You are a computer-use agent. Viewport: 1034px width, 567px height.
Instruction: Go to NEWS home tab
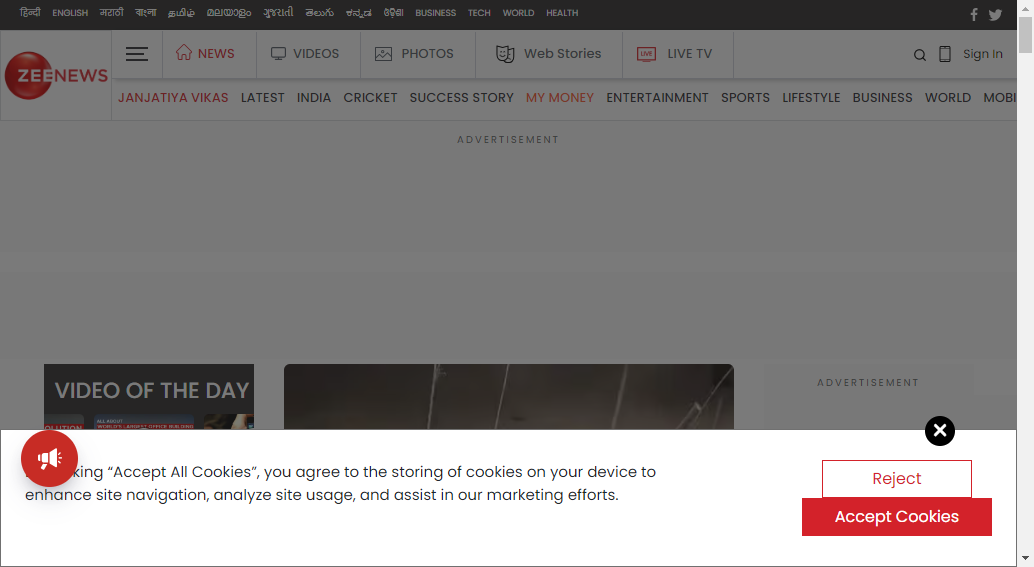point(205,53)
